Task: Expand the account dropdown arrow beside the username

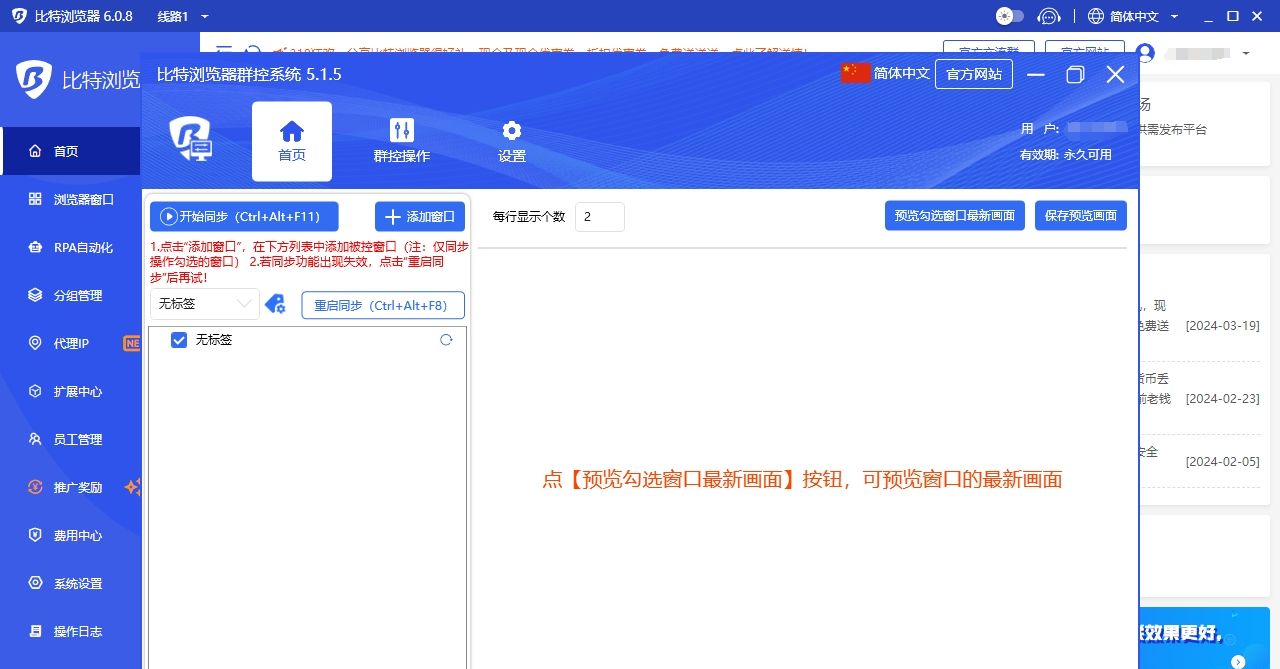Action: (1246, 53)
